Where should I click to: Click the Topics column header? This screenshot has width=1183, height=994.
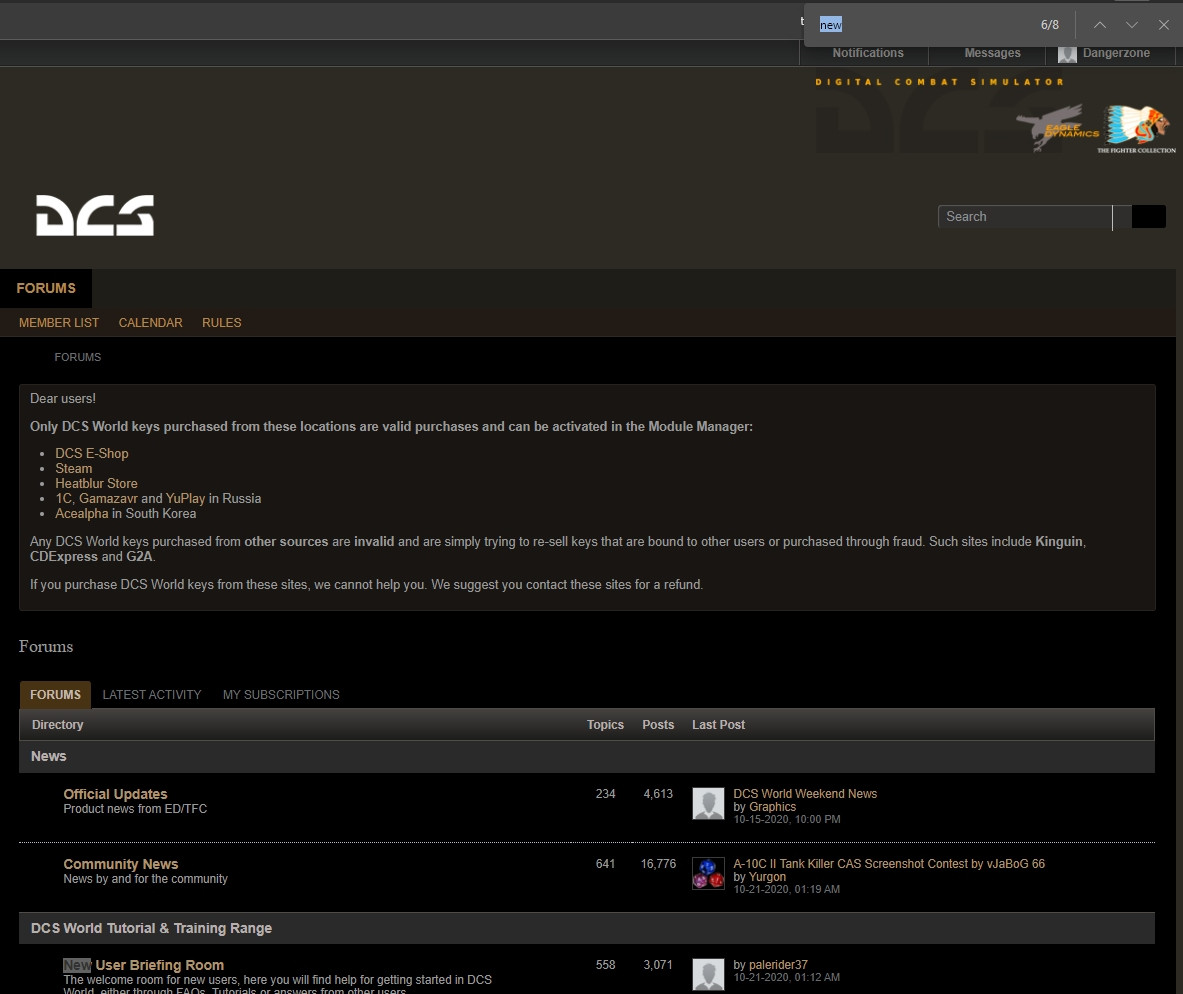coord(605,725)
